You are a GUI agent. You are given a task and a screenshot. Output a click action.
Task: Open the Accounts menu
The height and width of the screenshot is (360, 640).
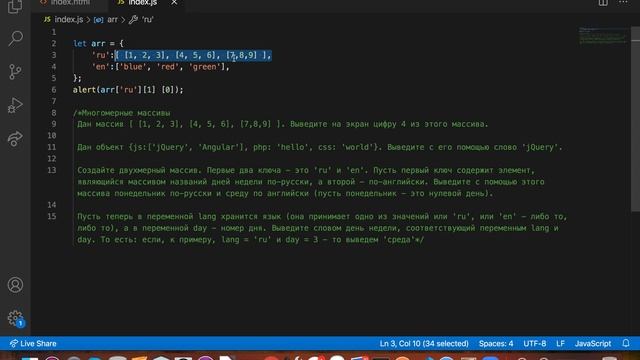[15, 285]
